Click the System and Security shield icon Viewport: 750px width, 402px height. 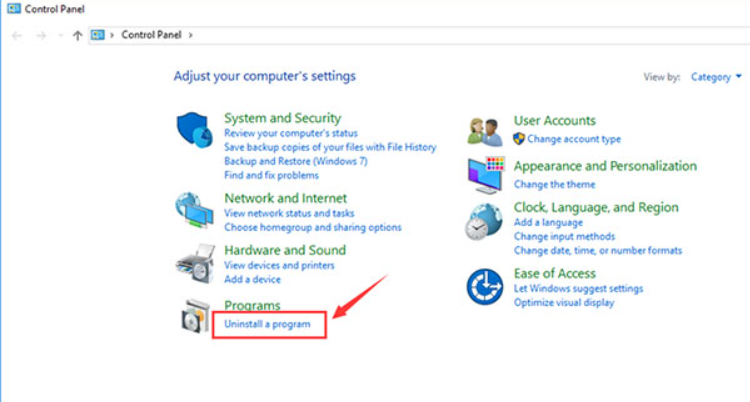tap(194, 131)
